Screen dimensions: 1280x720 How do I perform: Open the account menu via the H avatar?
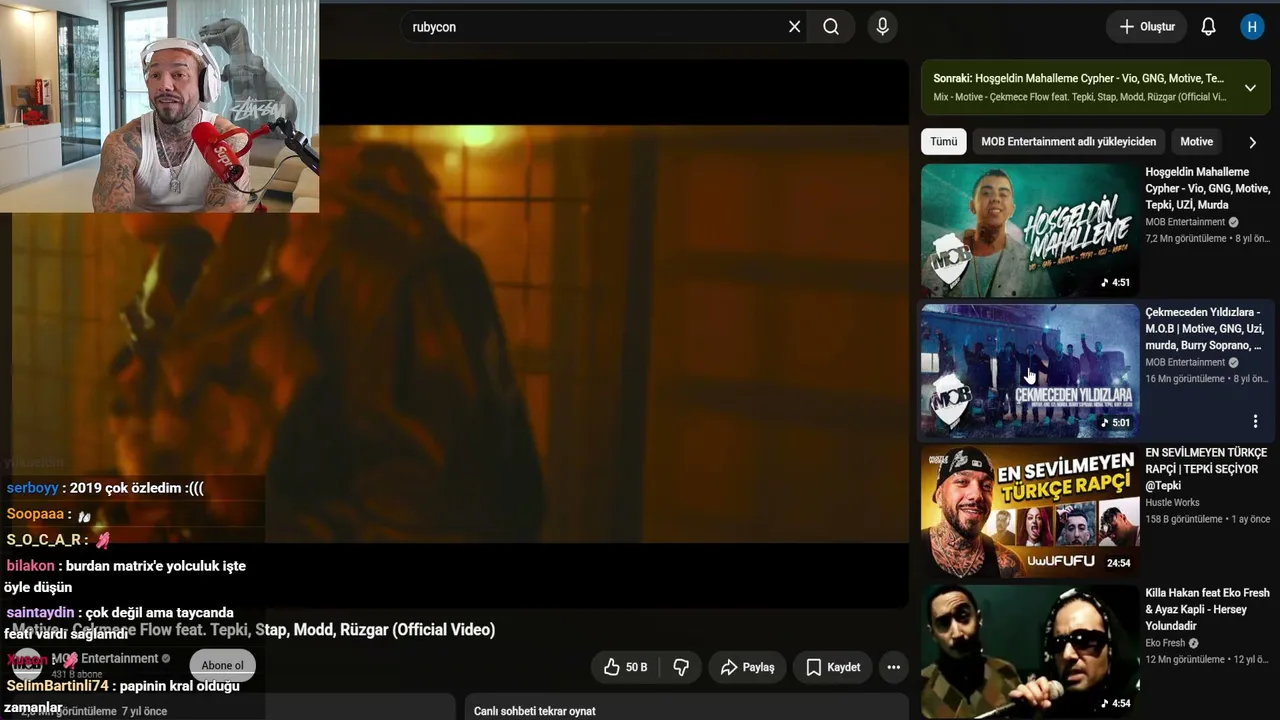(x=1252, y=27)
